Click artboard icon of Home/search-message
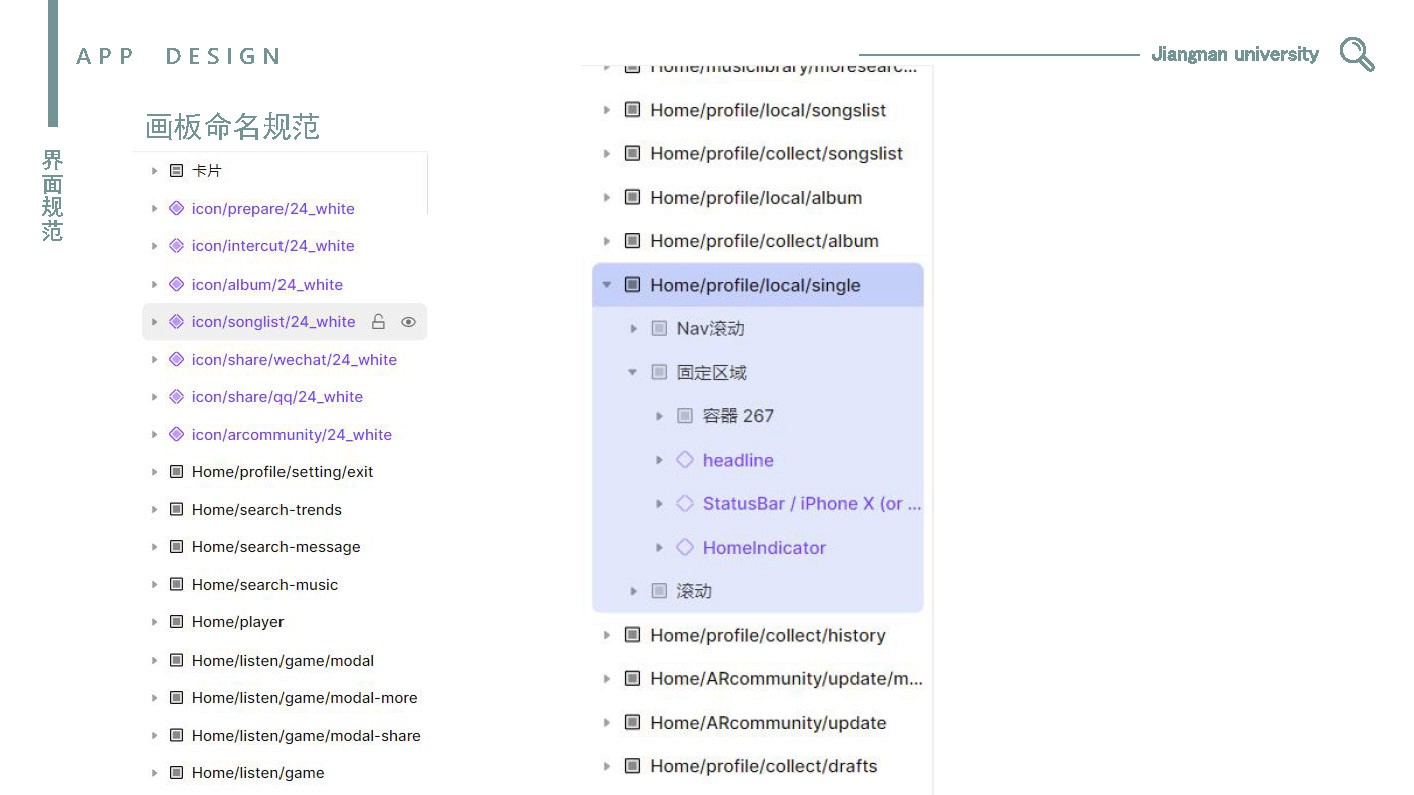Viewport: 1414px width, 795px height. click(x=176, y=546)
